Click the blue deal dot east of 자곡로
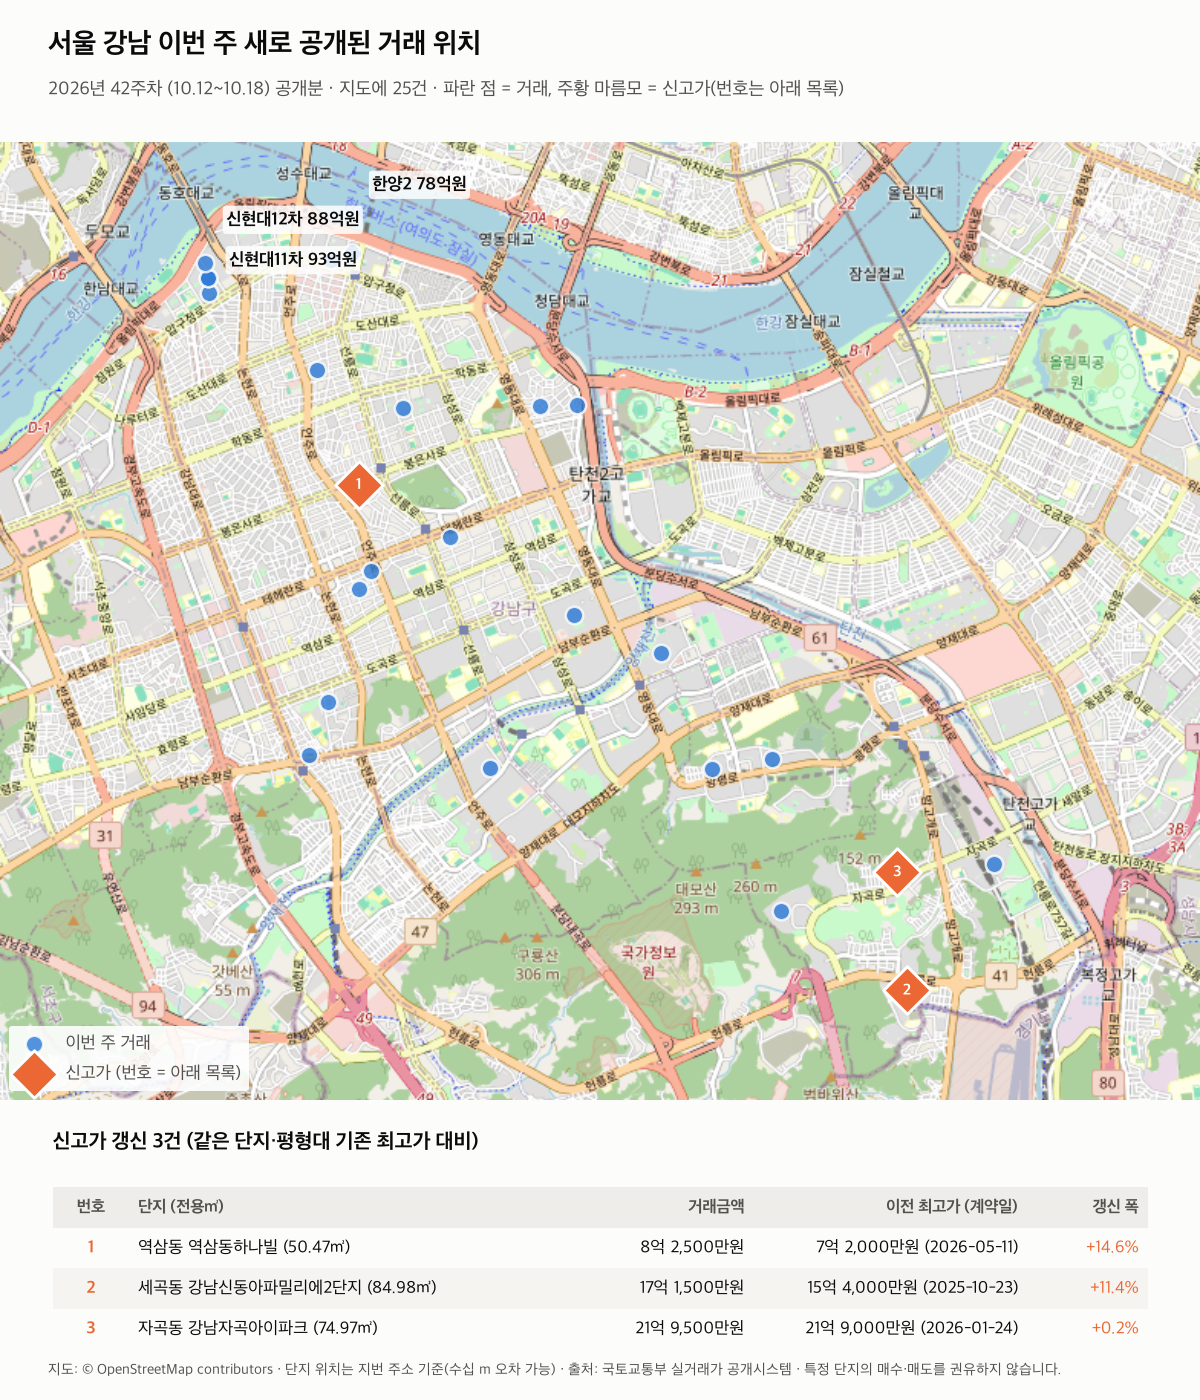Screen dimensions: 1200x1400 click(x=994, y=864)
